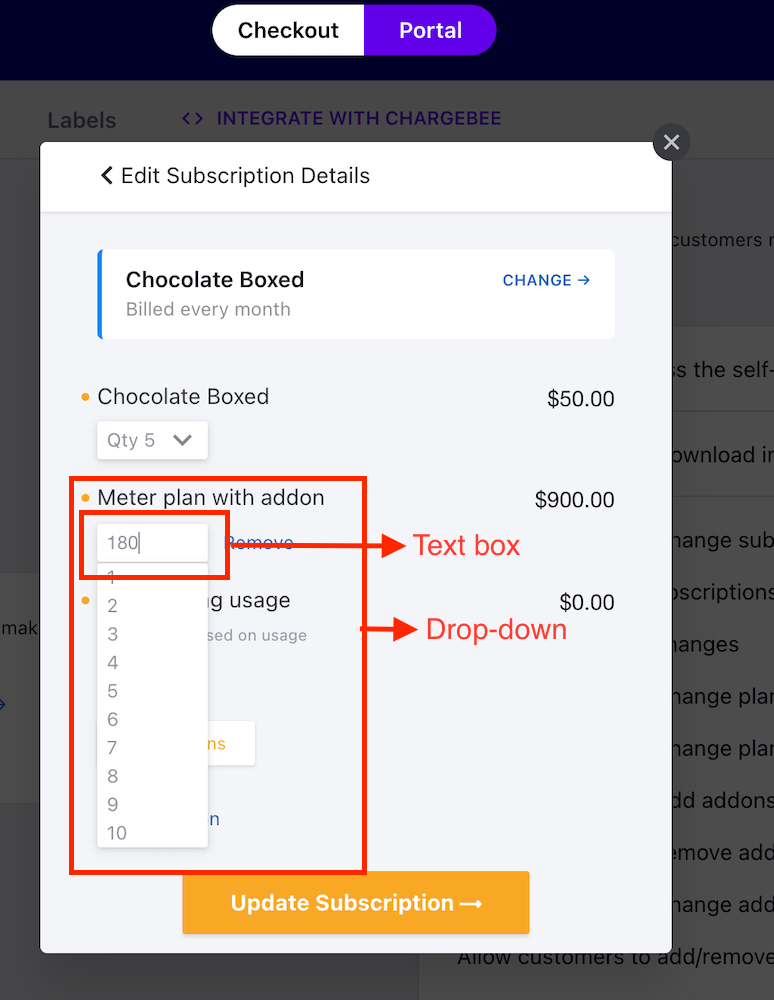
Task: Click the addon quantity text box showing 180
Action: (152, 543)
